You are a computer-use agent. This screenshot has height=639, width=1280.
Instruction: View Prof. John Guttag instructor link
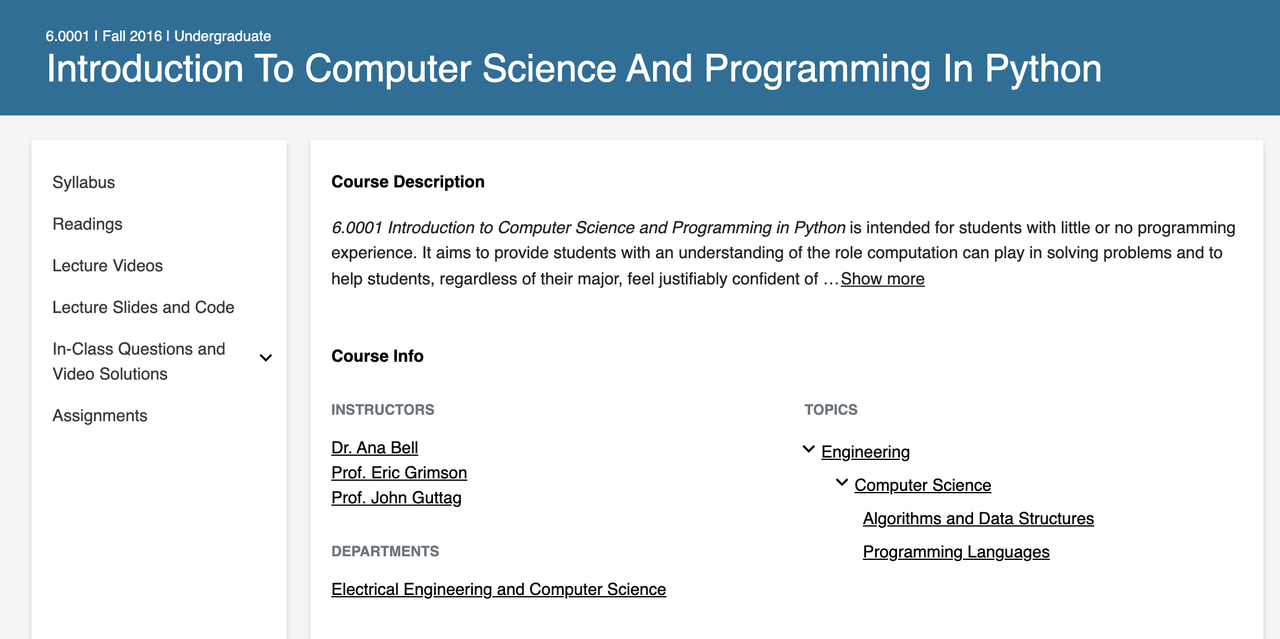397,497
